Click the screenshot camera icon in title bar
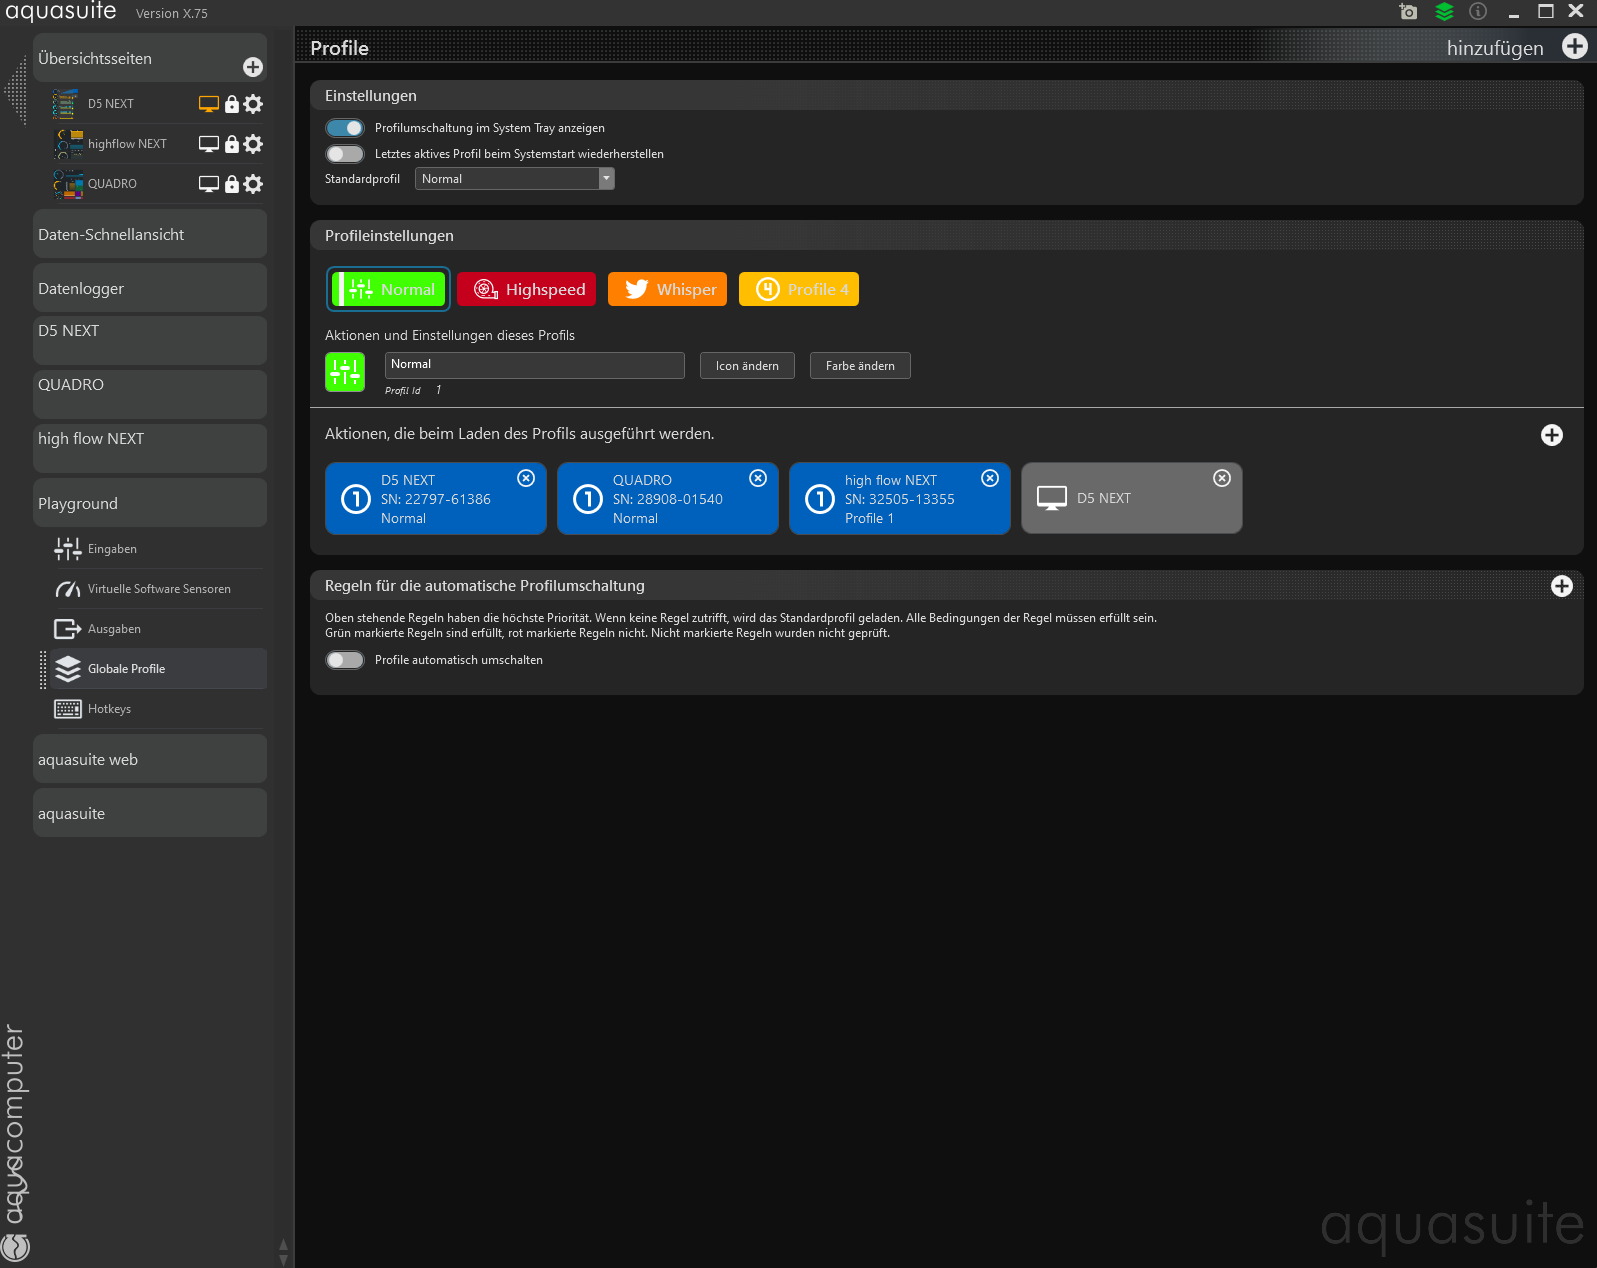Image resolution: width=1597 pixels, height=1268 pixels. pyautogui.click(x=1408, y=12)
